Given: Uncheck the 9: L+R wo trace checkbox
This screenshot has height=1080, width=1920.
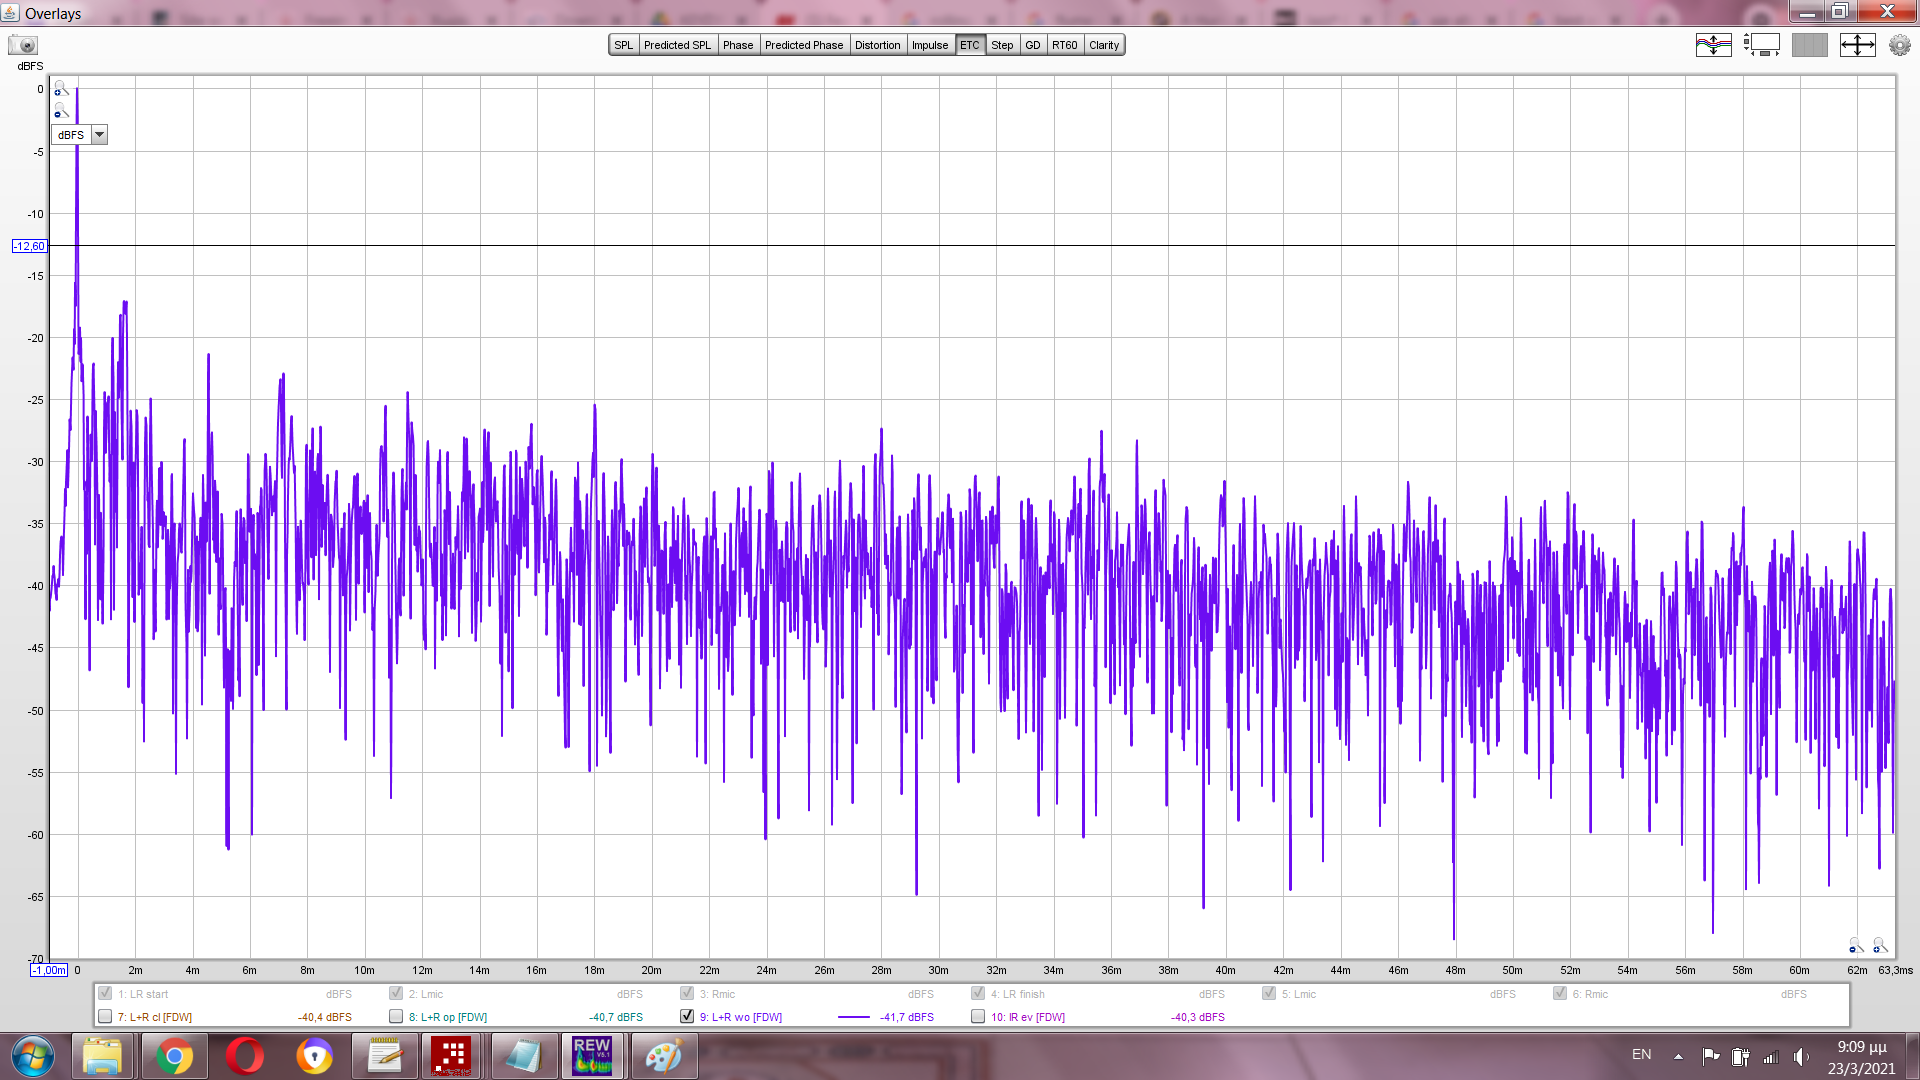Looking at the screenshot, I should tap(687, 1016).
